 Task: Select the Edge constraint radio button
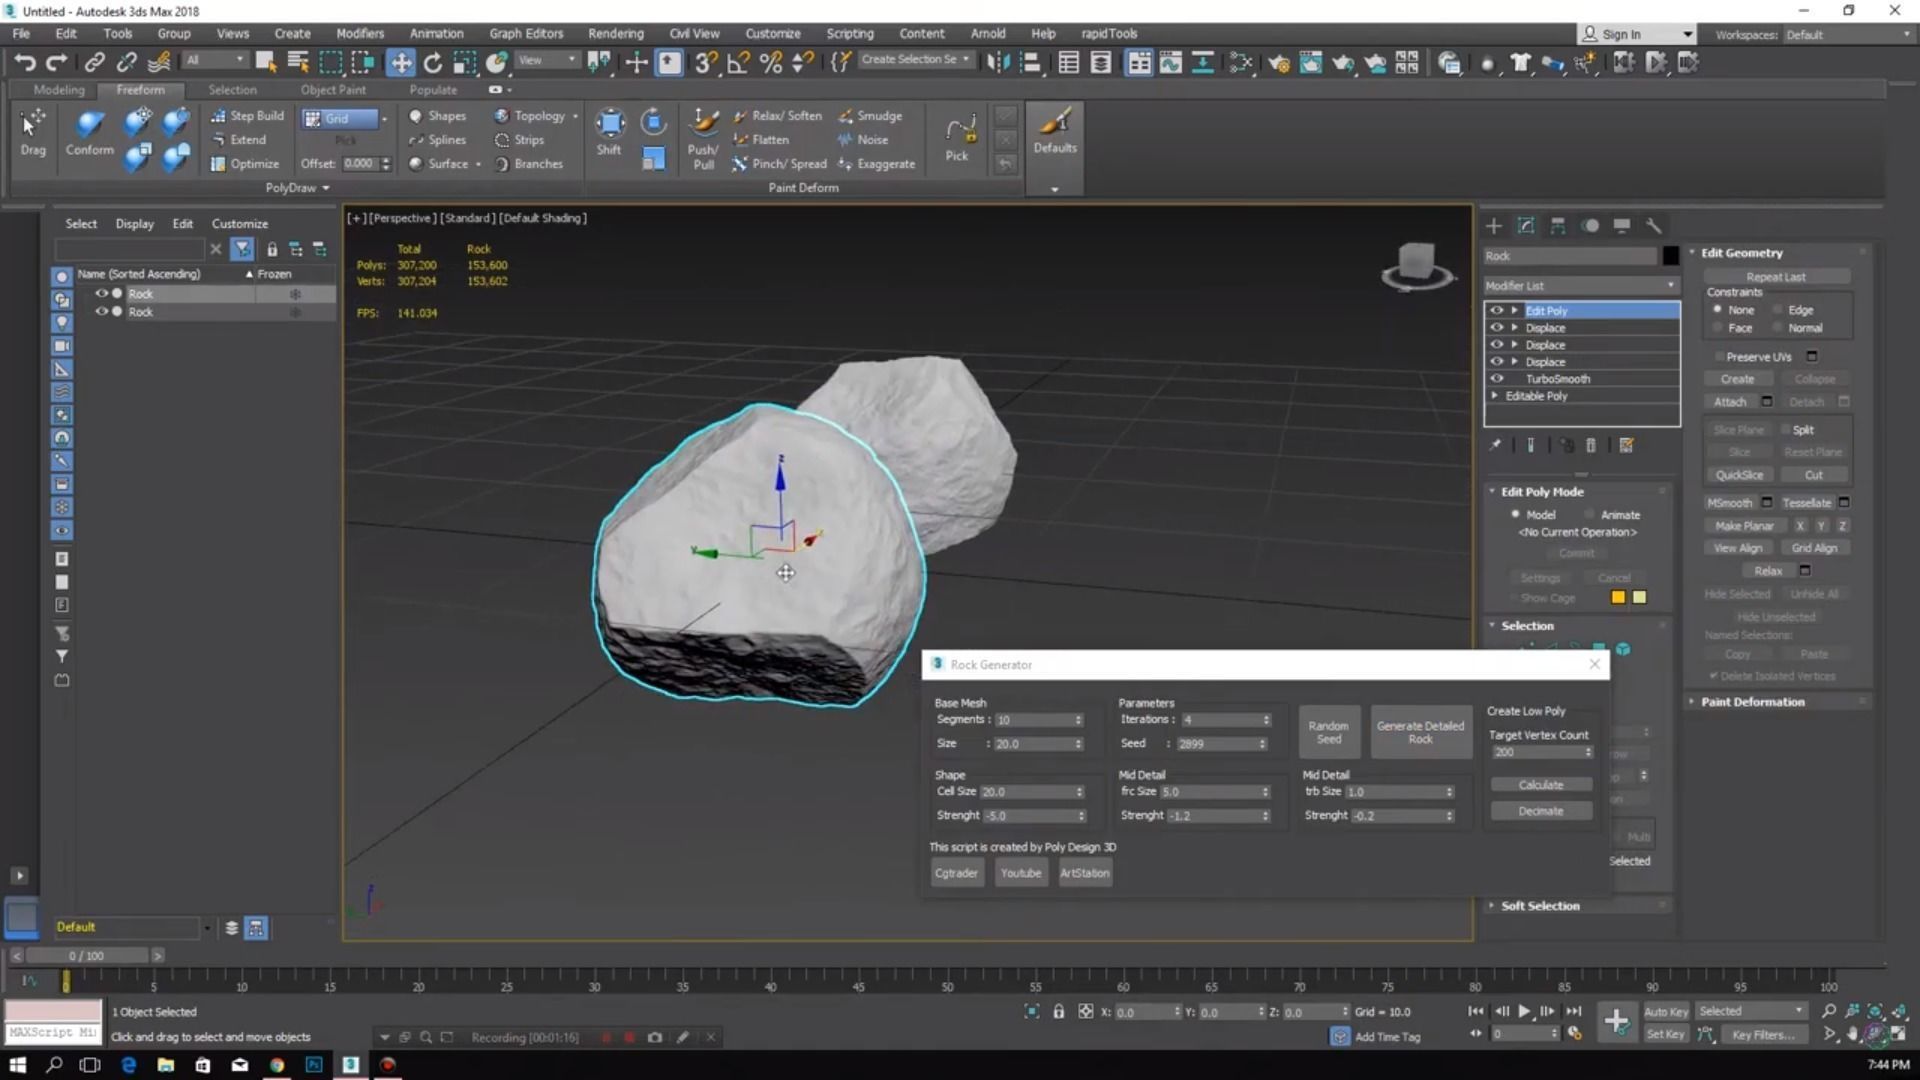[1779, 310]
